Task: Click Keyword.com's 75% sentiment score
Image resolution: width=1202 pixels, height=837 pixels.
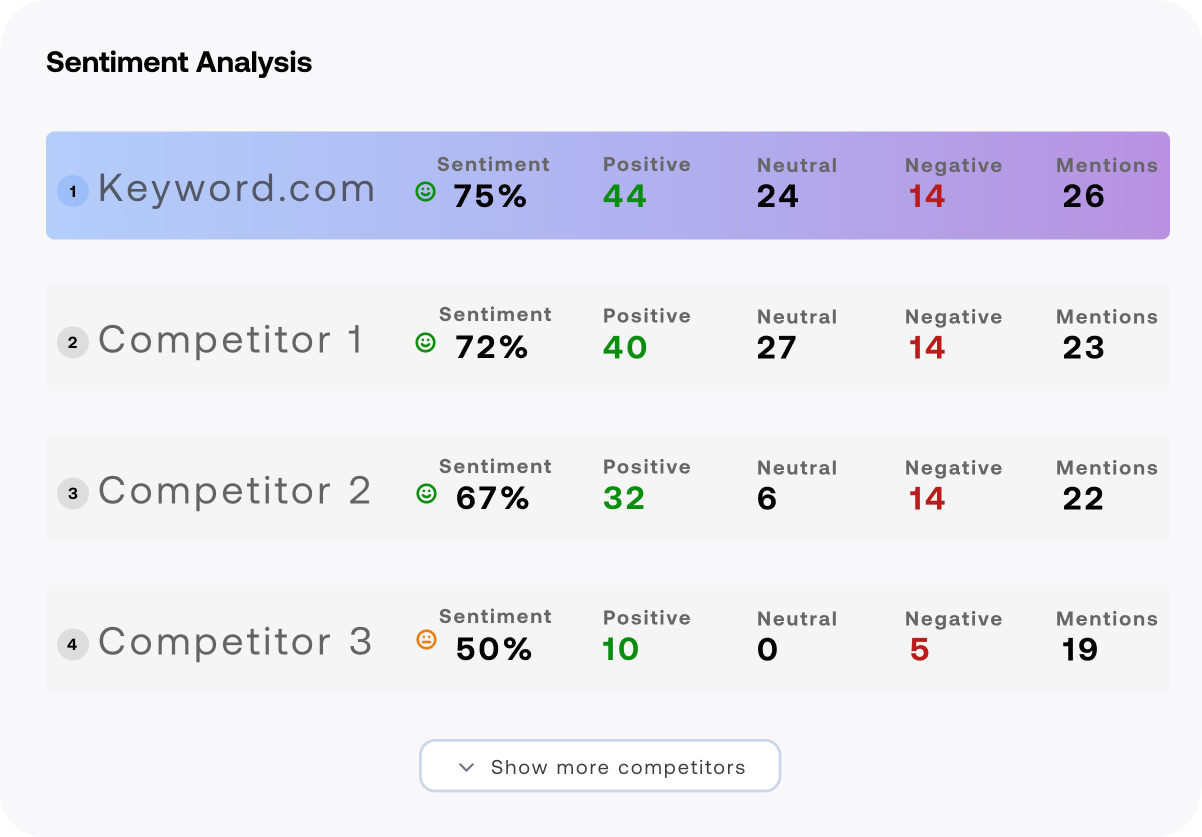Action: pyautogui.click(x=490, y=196)
